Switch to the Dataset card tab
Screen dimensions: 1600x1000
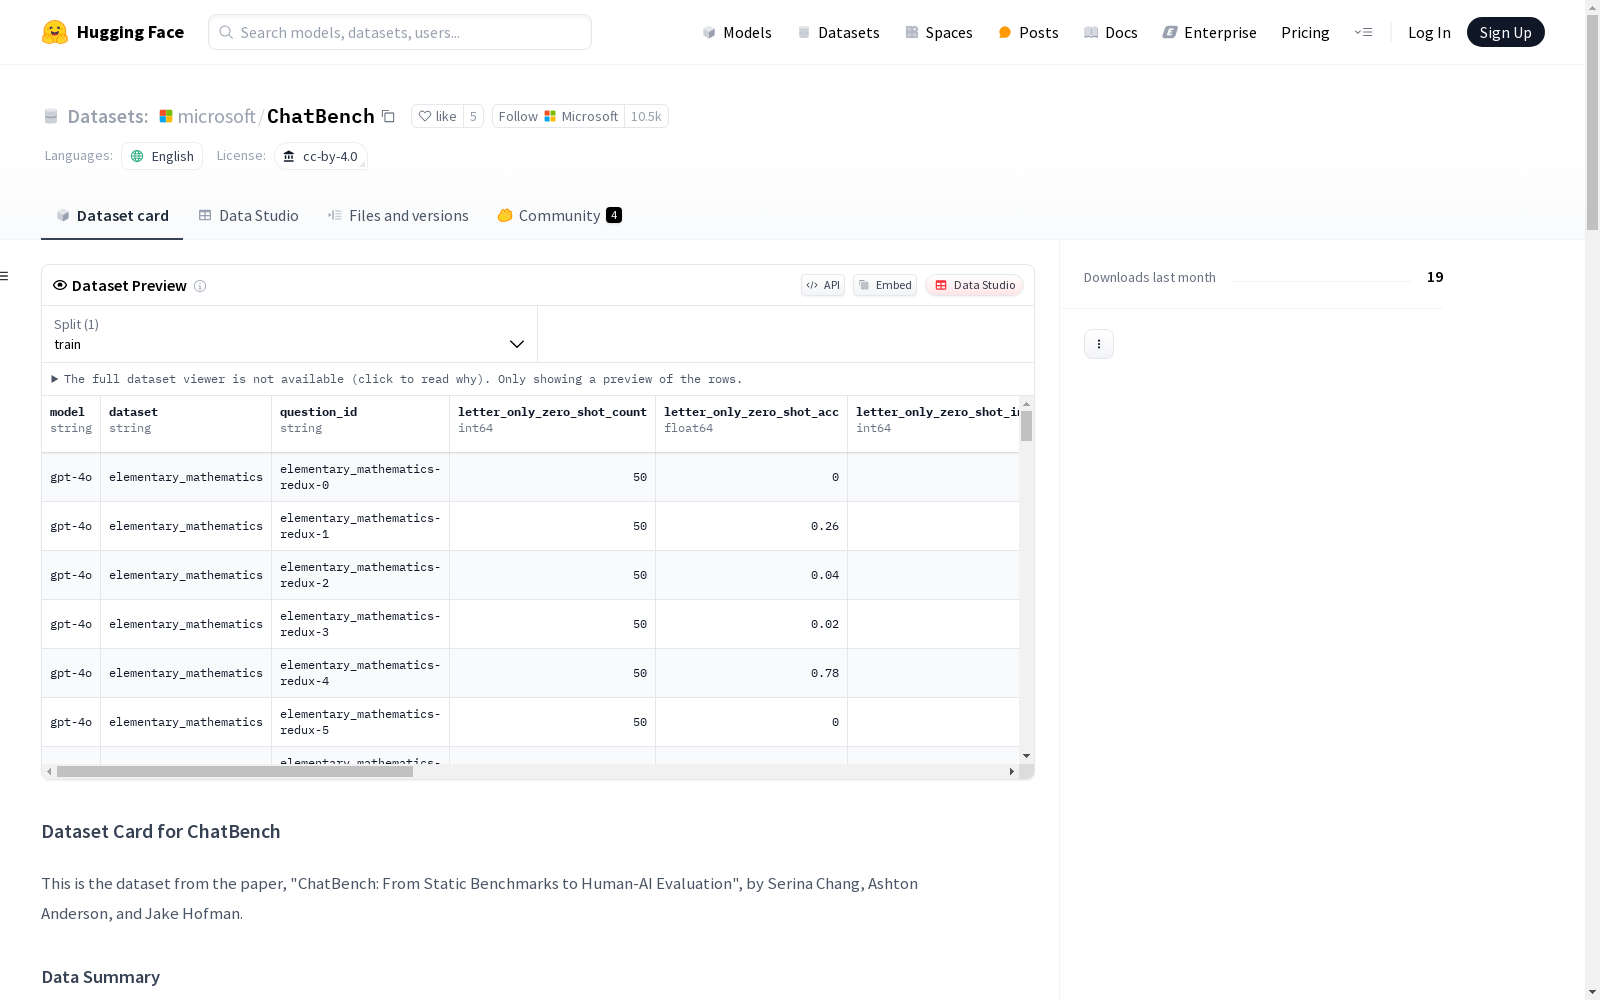[x=112, y=216]
